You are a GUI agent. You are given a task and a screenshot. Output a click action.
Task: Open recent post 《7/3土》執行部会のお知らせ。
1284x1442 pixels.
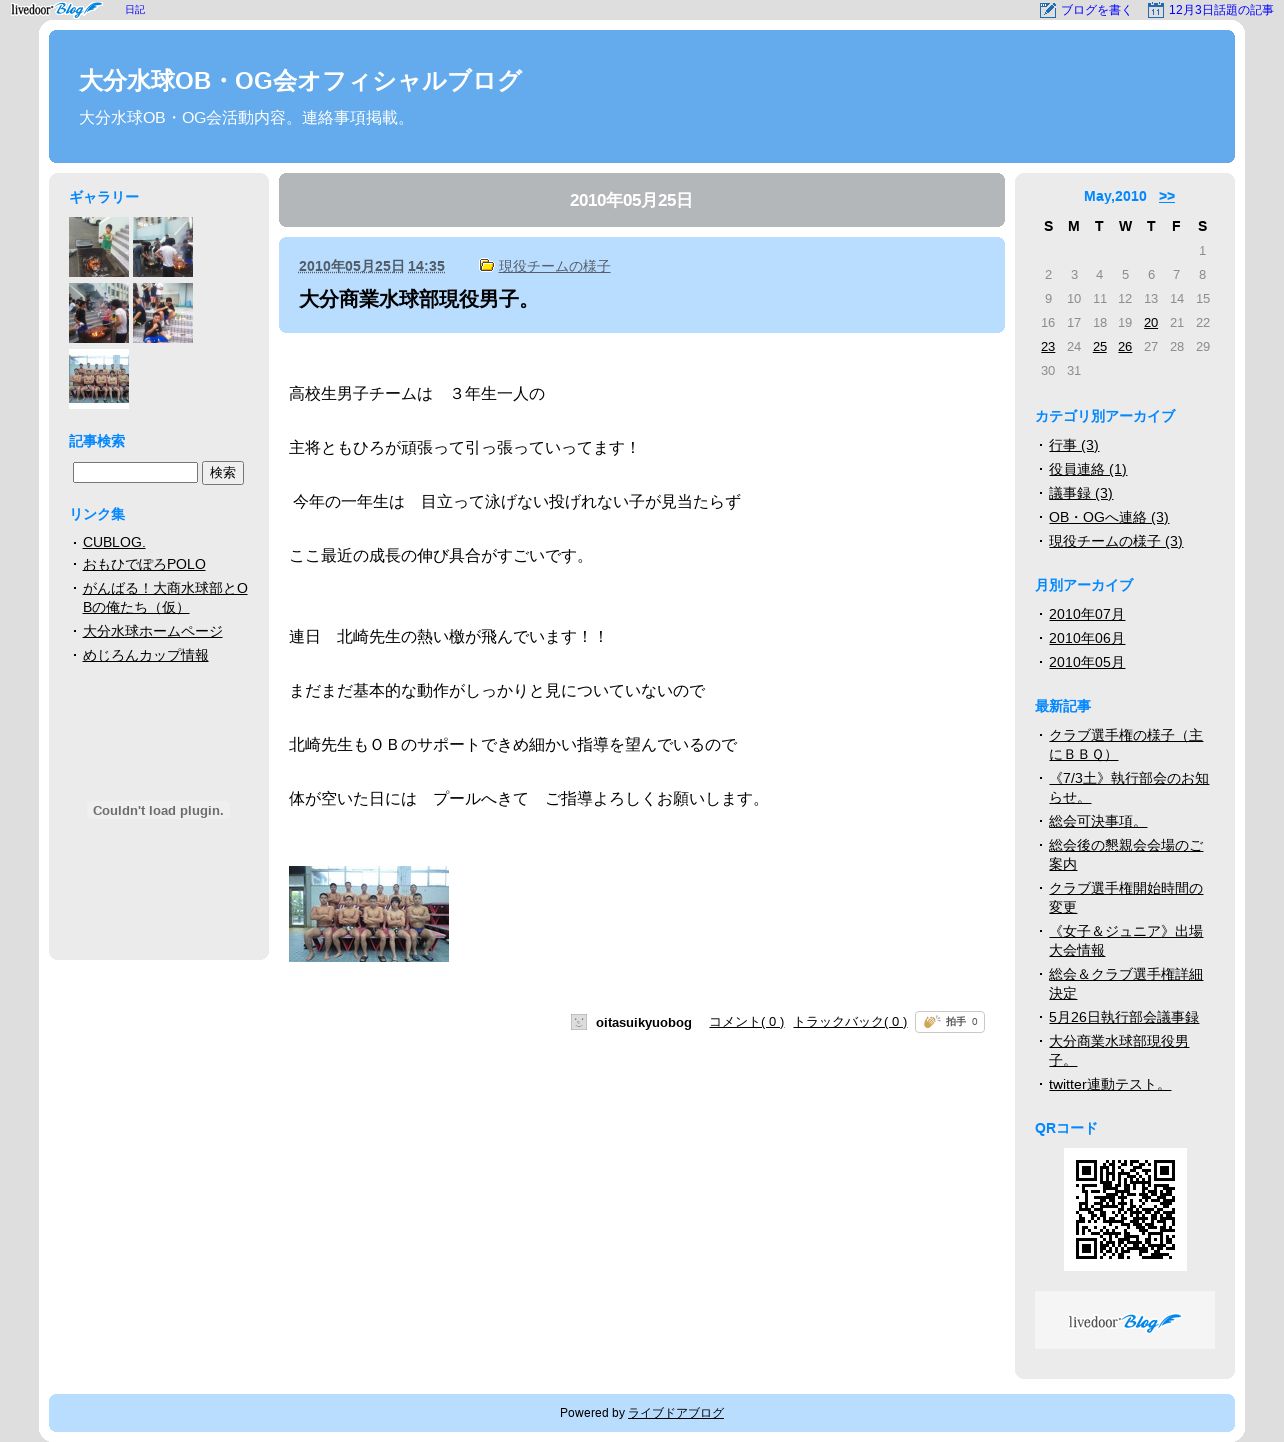[x=1129, y=787]
